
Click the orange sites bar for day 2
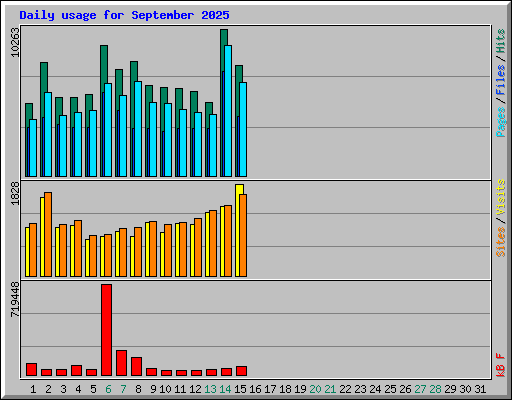(48, 234)
